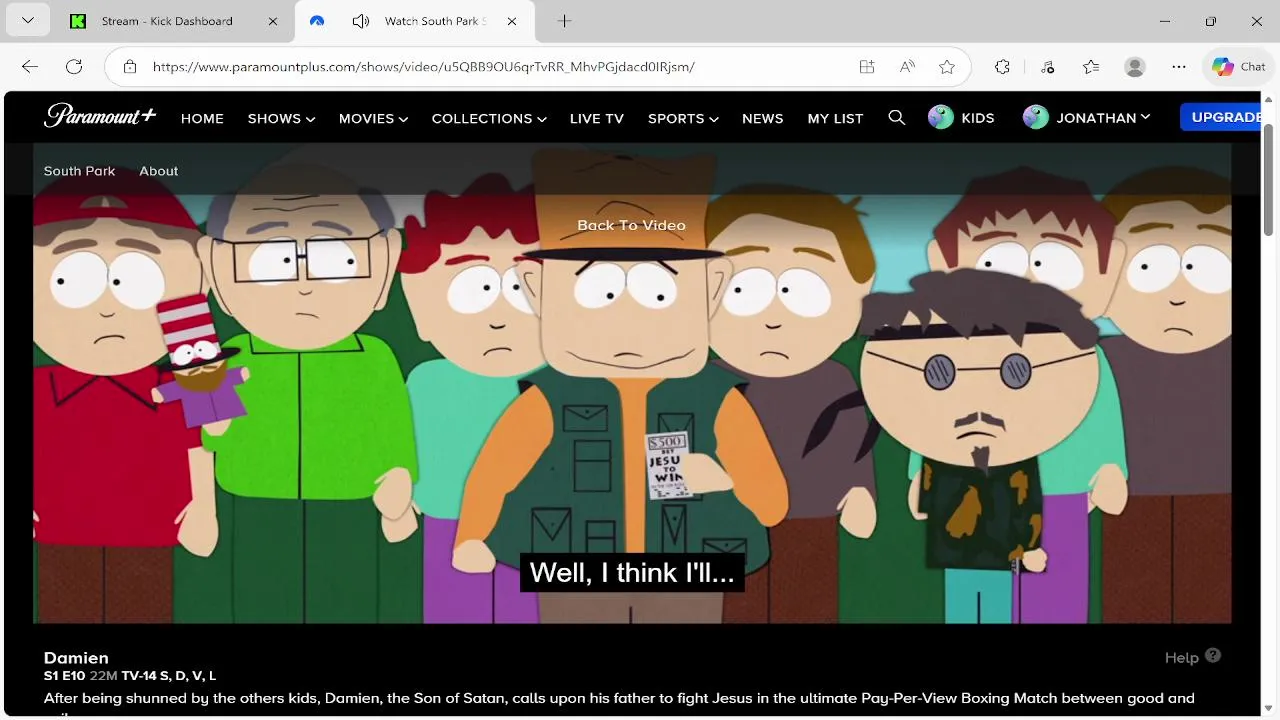Viewport: 1280px width, 720px height.
Task: Mute tab using the speaker icon
Action: (x=361, y=21)
